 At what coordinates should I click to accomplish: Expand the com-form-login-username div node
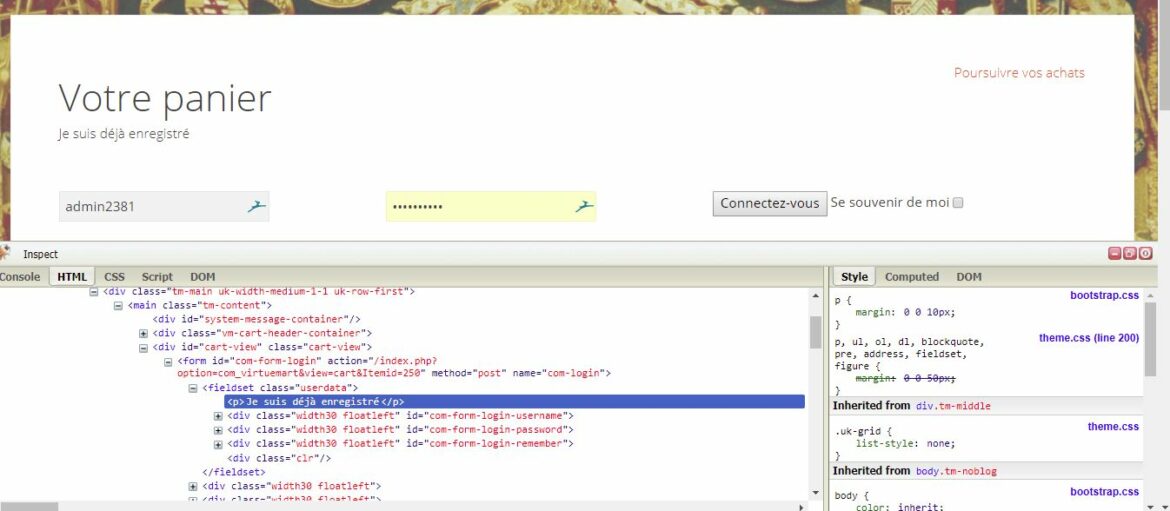click(219, 416)
